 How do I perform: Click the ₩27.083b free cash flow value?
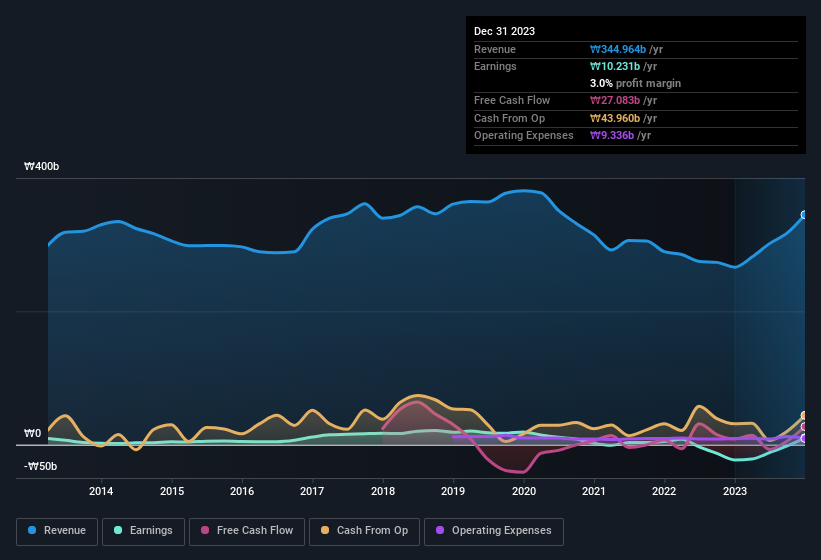click(615, 100)
